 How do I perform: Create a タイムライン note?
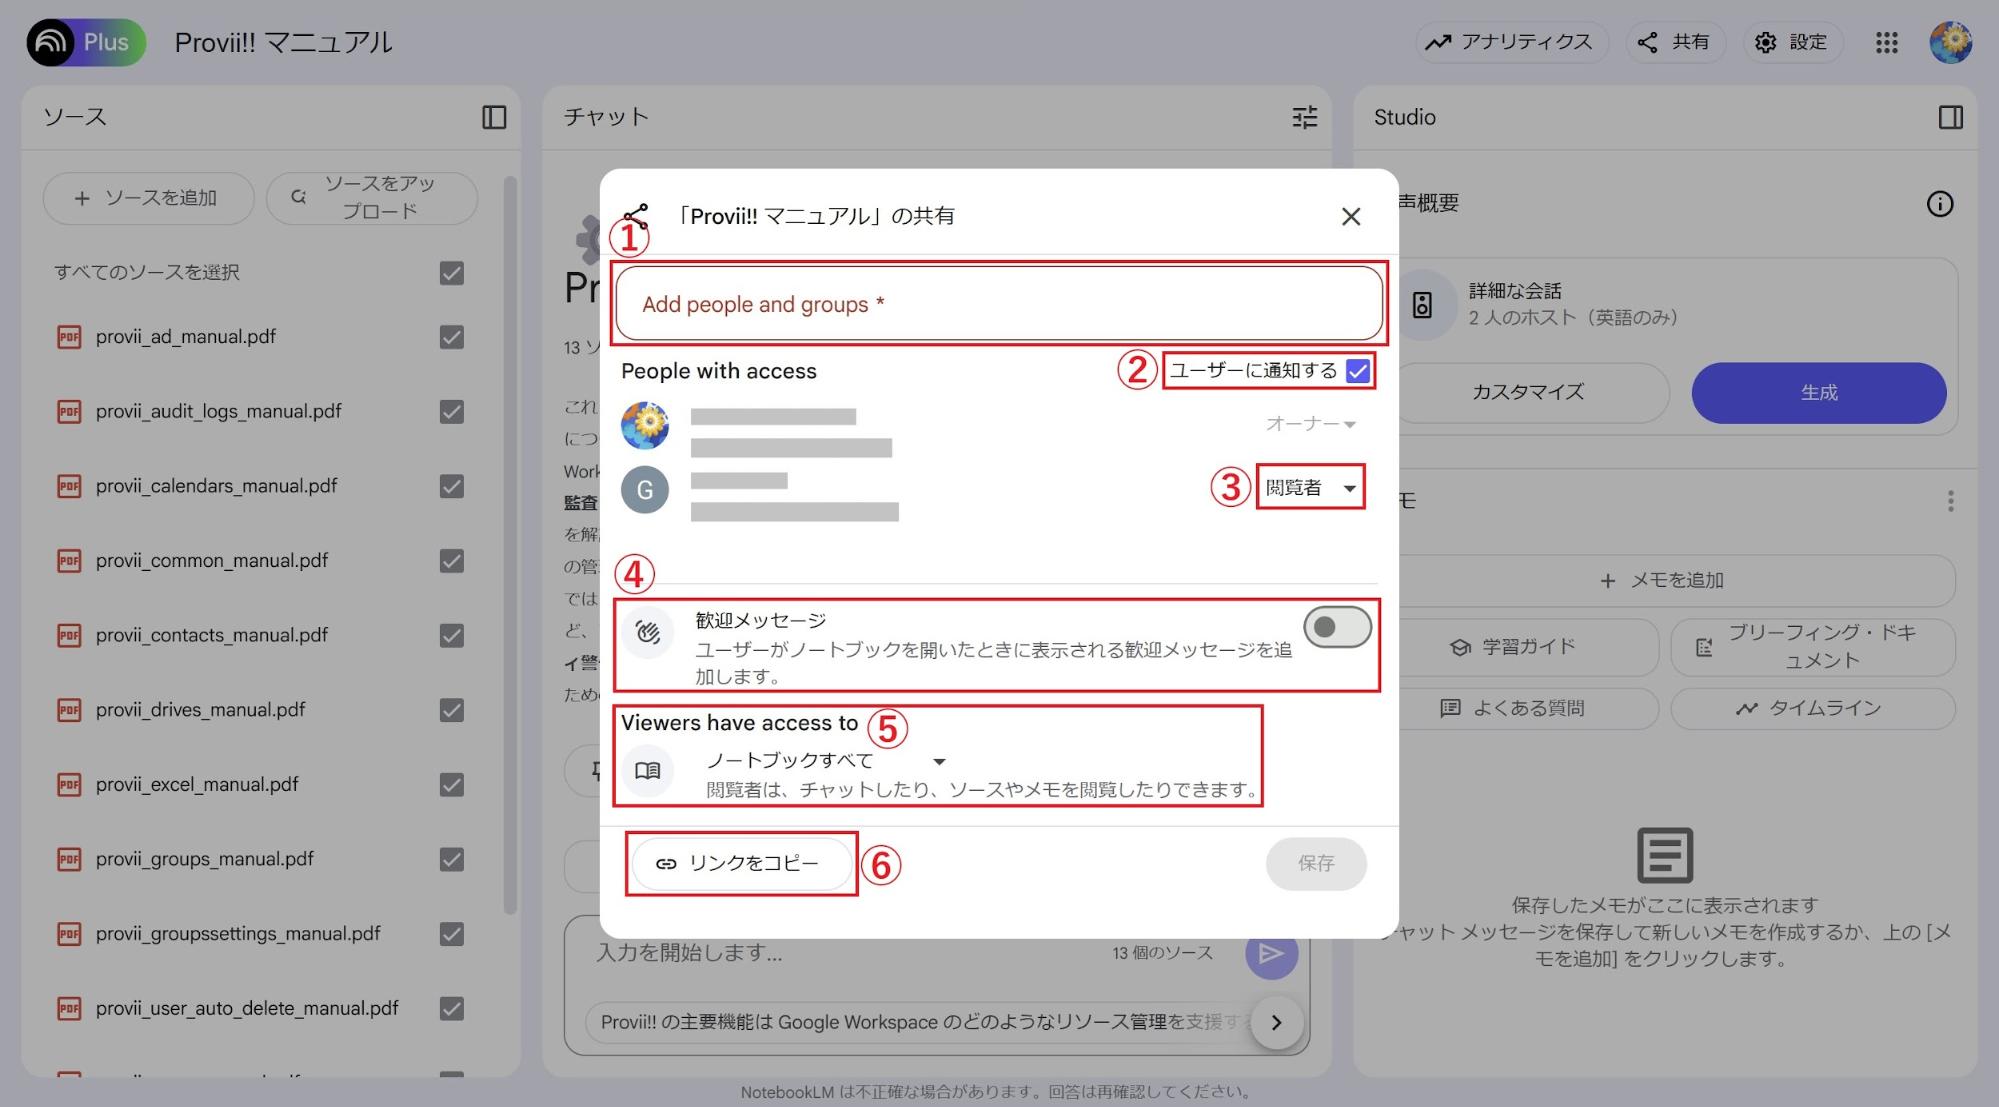click(1812, 708)
